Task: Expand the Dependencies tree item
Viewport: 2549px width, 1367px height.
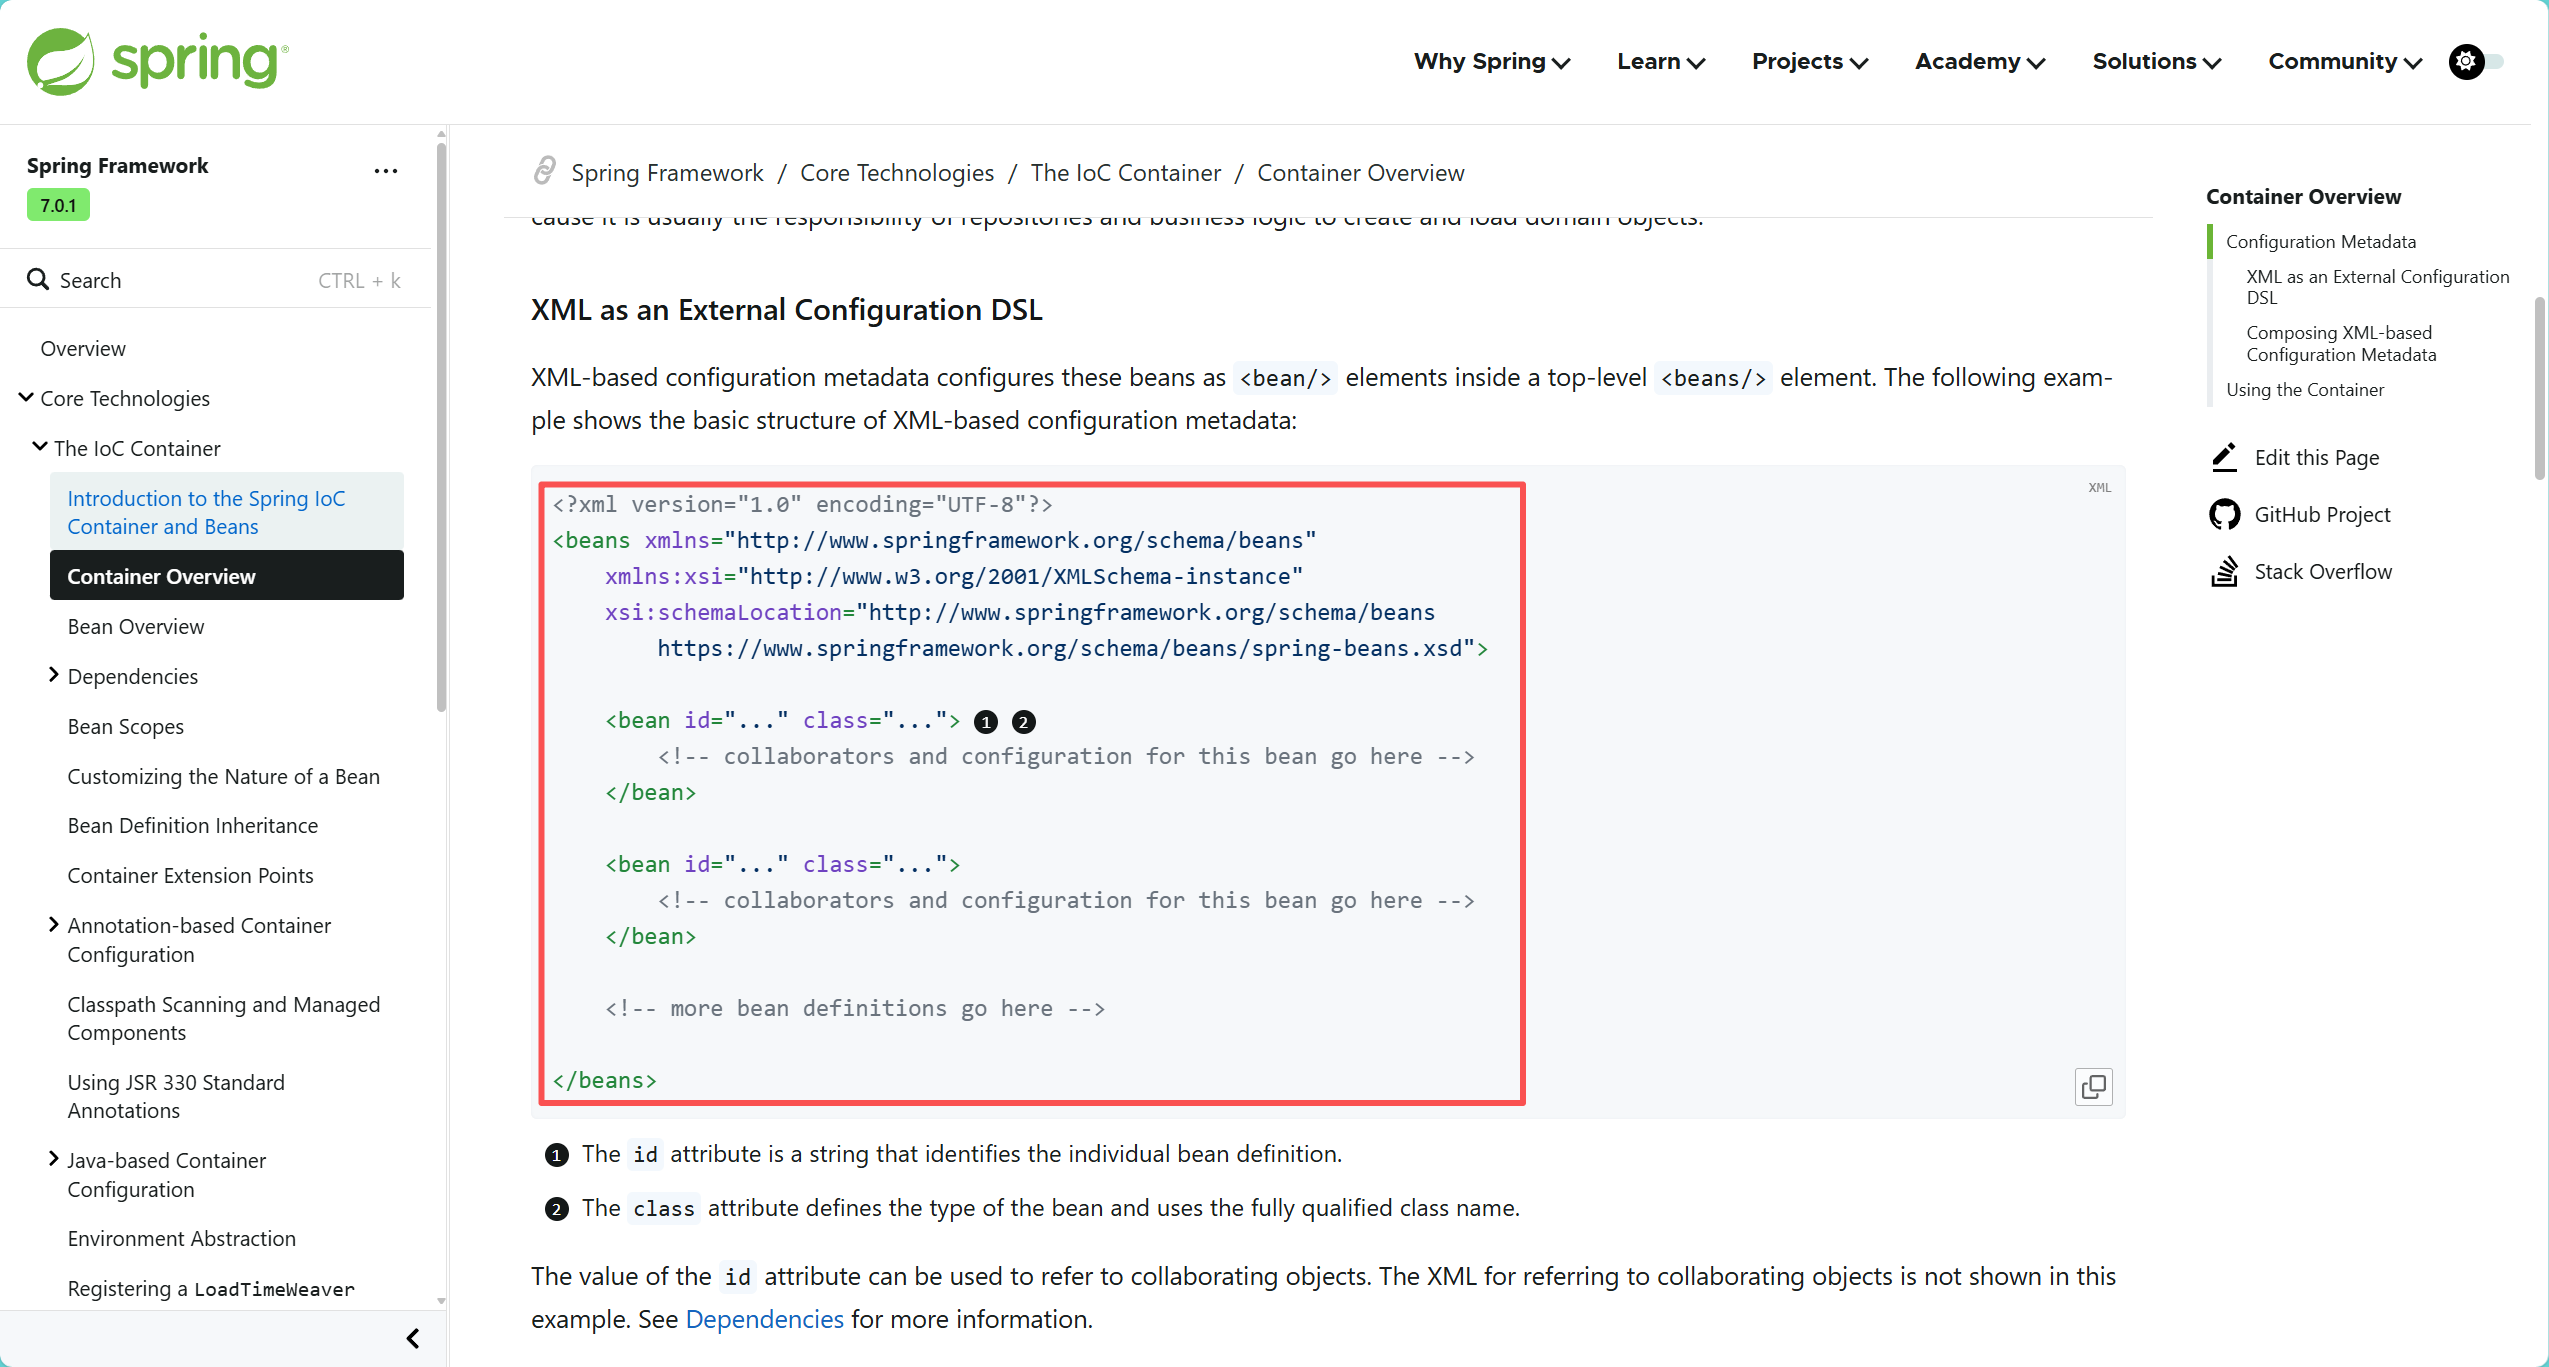Action: [x=54, y=675]
